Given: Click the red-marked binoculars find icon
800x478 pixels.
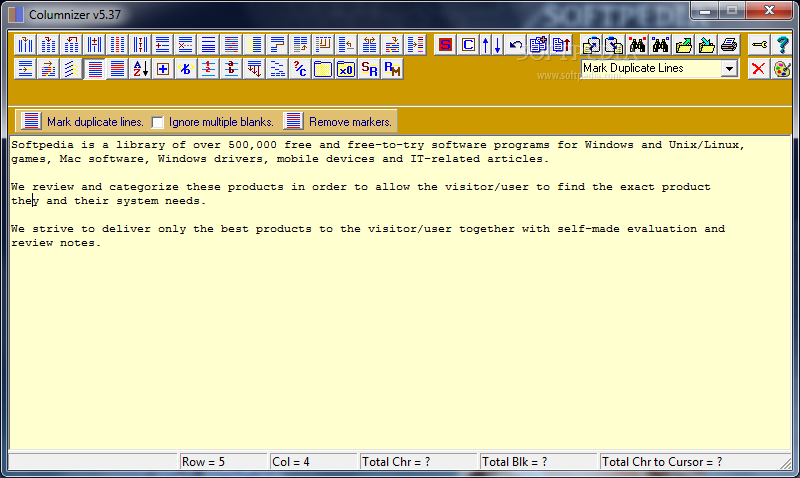Looking at the screenshot, I should 637,45.
